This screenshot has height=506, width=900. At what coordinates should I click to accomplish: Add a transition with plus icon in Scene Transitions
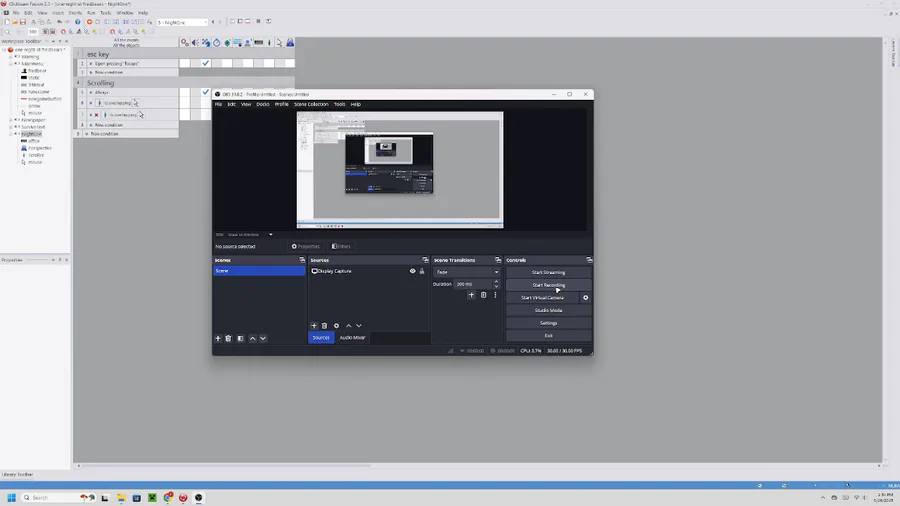coord(471,295)
